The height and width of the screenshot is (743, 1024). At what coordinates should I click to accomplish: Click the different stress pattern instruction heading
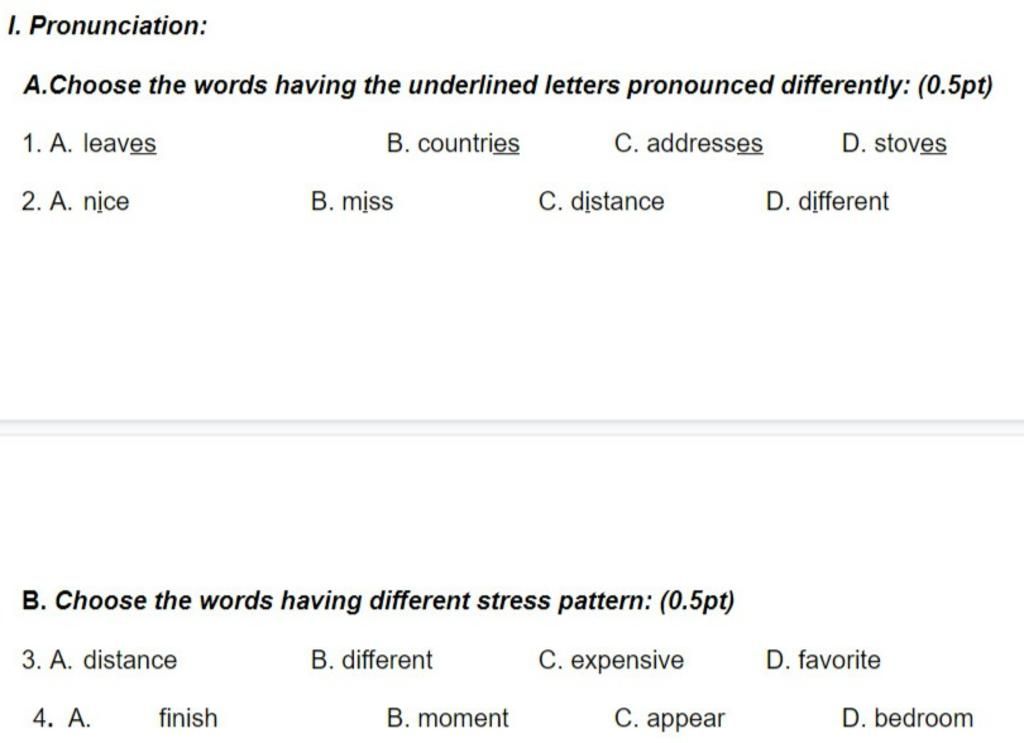[378, 600]
